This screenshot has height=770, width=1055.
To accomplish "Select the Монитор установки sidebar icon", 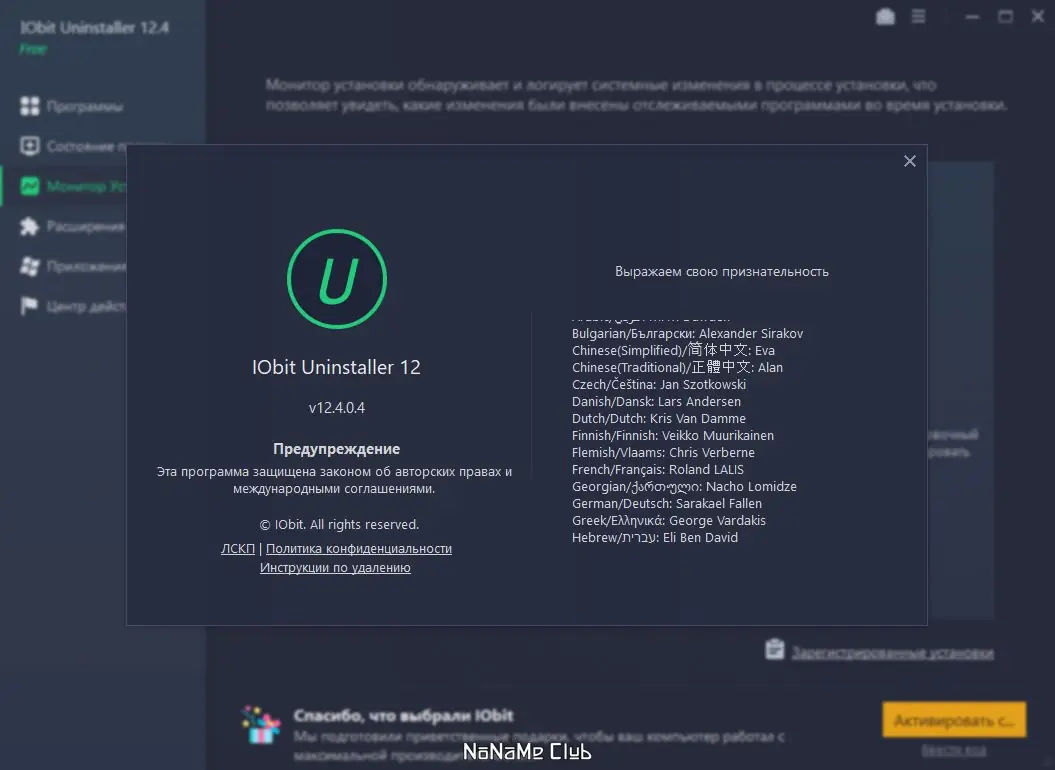I will pyautogui.click(x=30, y=186).
